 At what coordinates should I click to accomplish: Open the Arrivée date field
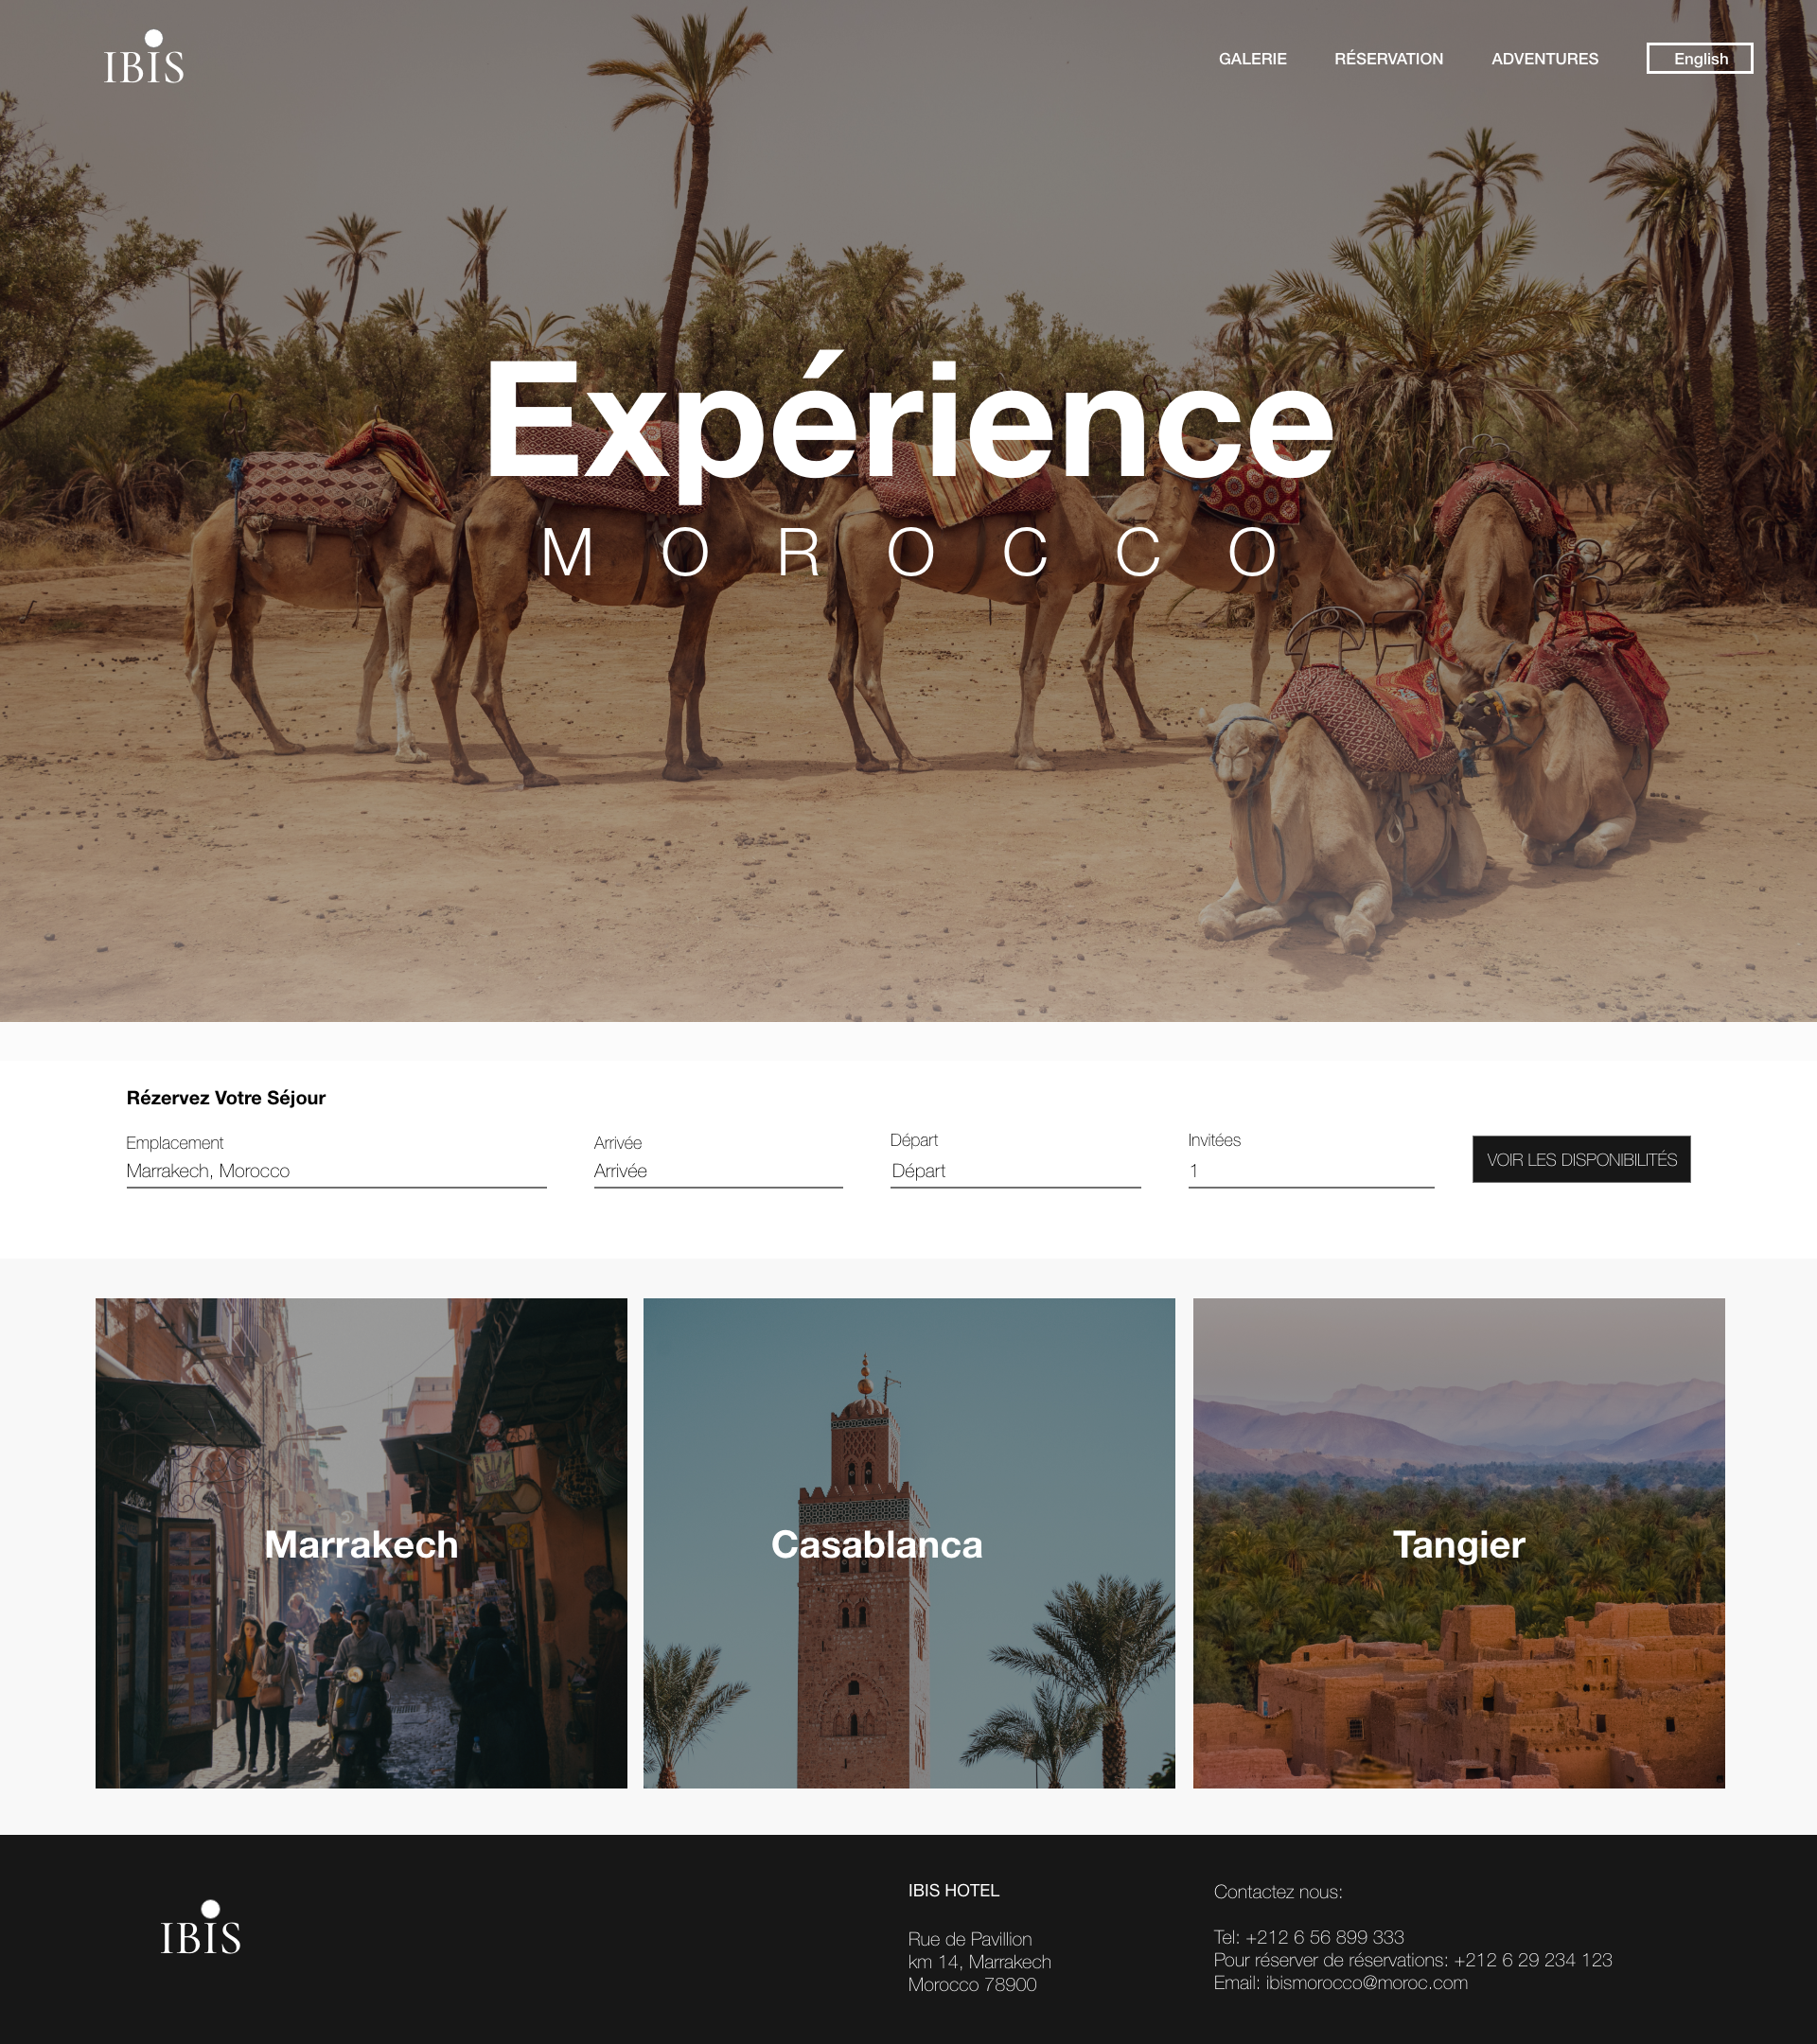[718, 1171]
